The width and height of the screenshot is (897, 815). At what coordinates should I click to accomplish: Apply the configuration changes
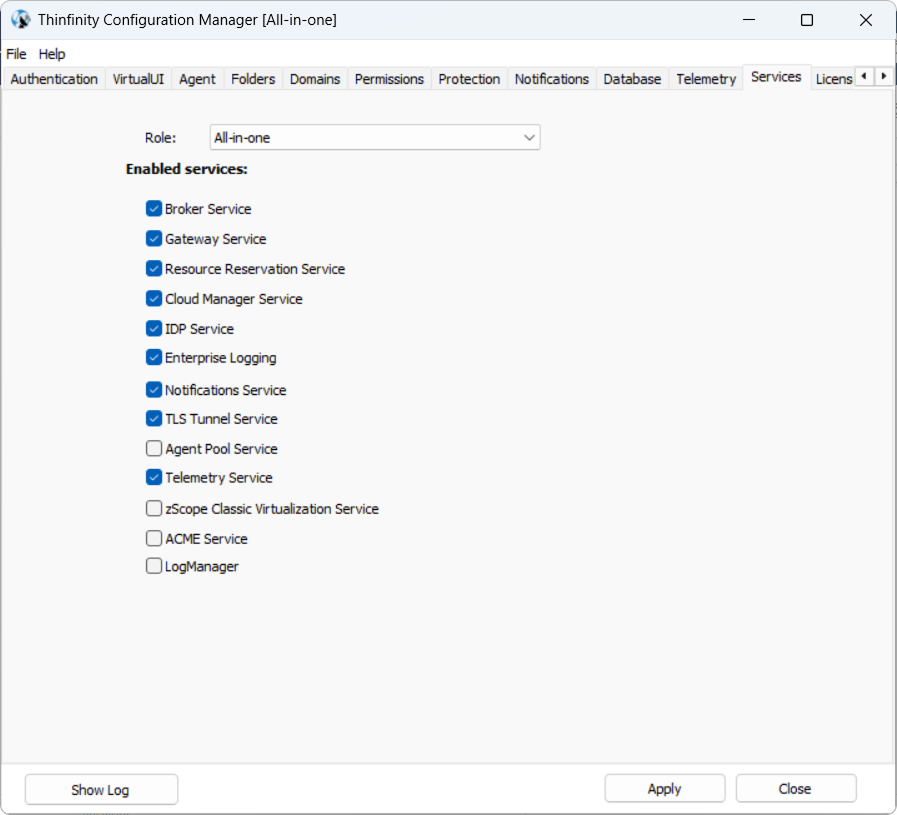tap(665, 789)
